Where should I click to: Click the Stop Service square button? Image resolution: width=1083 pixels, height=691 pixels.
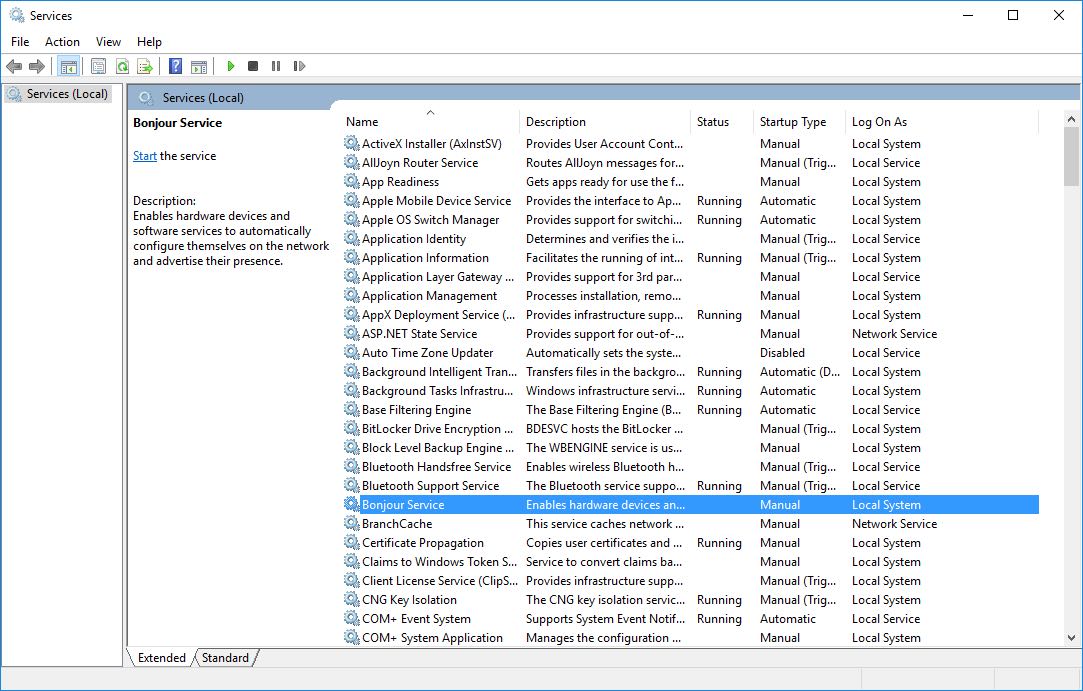(253, 66)
